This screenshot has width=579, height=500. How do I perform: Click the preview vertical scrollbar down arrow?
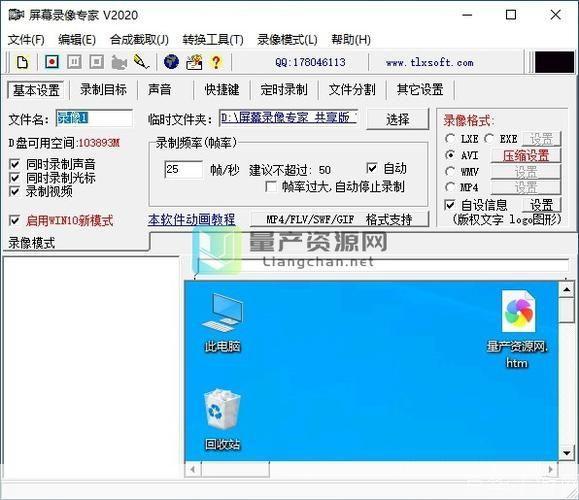[566, 453]
